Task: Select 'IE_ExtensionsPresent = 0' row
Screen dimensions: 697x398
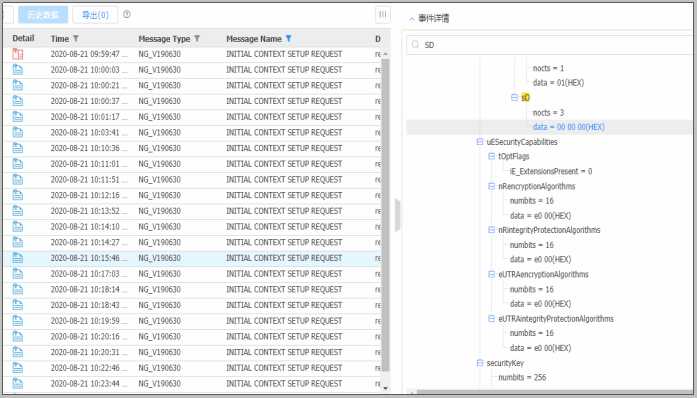Action: coord(551,171)
